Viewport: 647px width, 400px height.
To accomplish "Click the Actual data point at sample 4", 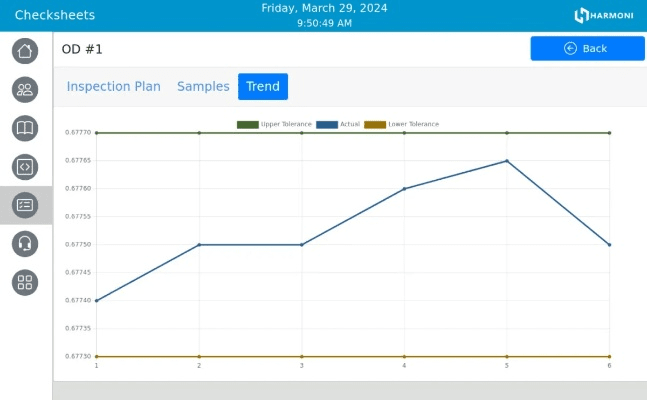I will click(x=404, y=189).
